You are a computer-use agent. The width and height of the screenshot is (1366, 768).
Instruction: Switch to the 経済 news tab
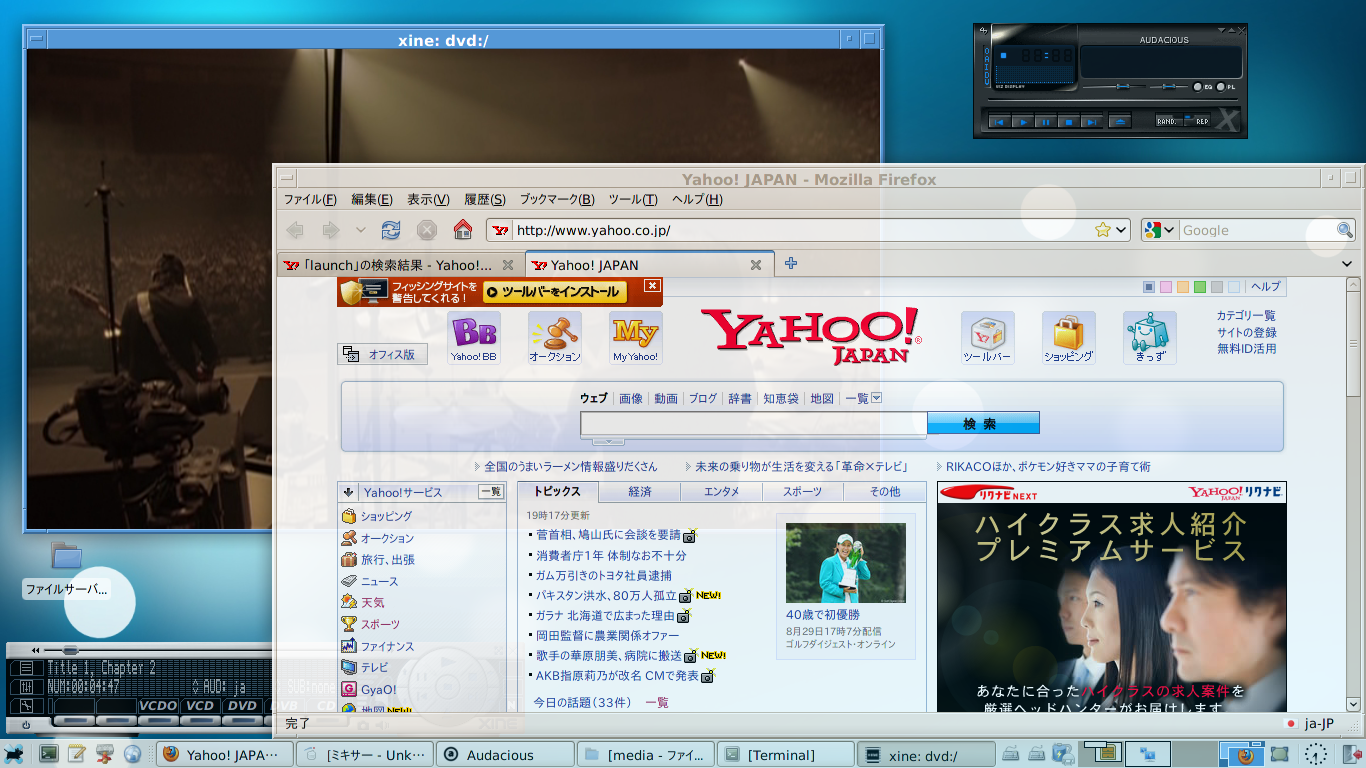pos(640,492)
